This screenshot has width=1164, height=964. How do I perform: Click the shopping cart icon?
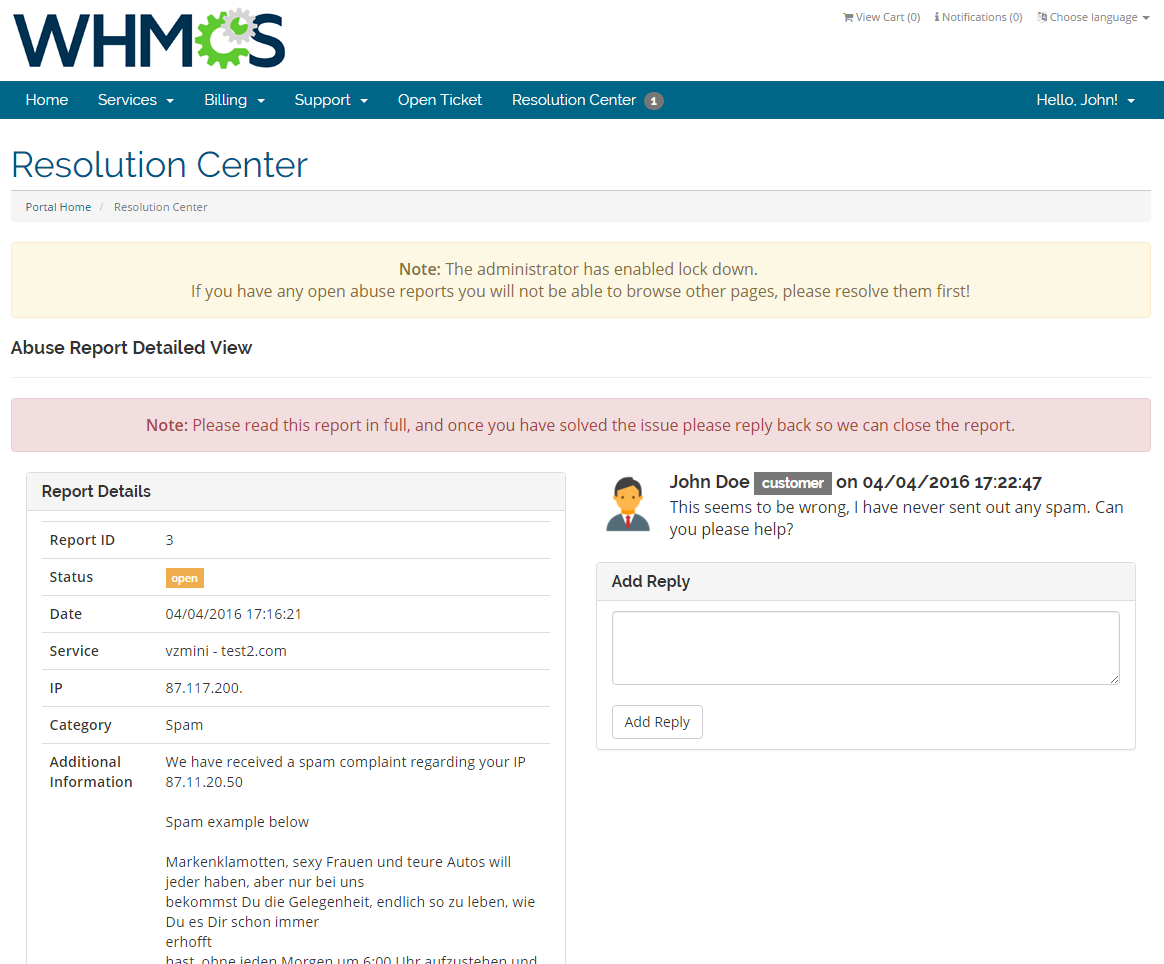pyautogui.click(x=848, y=17)
